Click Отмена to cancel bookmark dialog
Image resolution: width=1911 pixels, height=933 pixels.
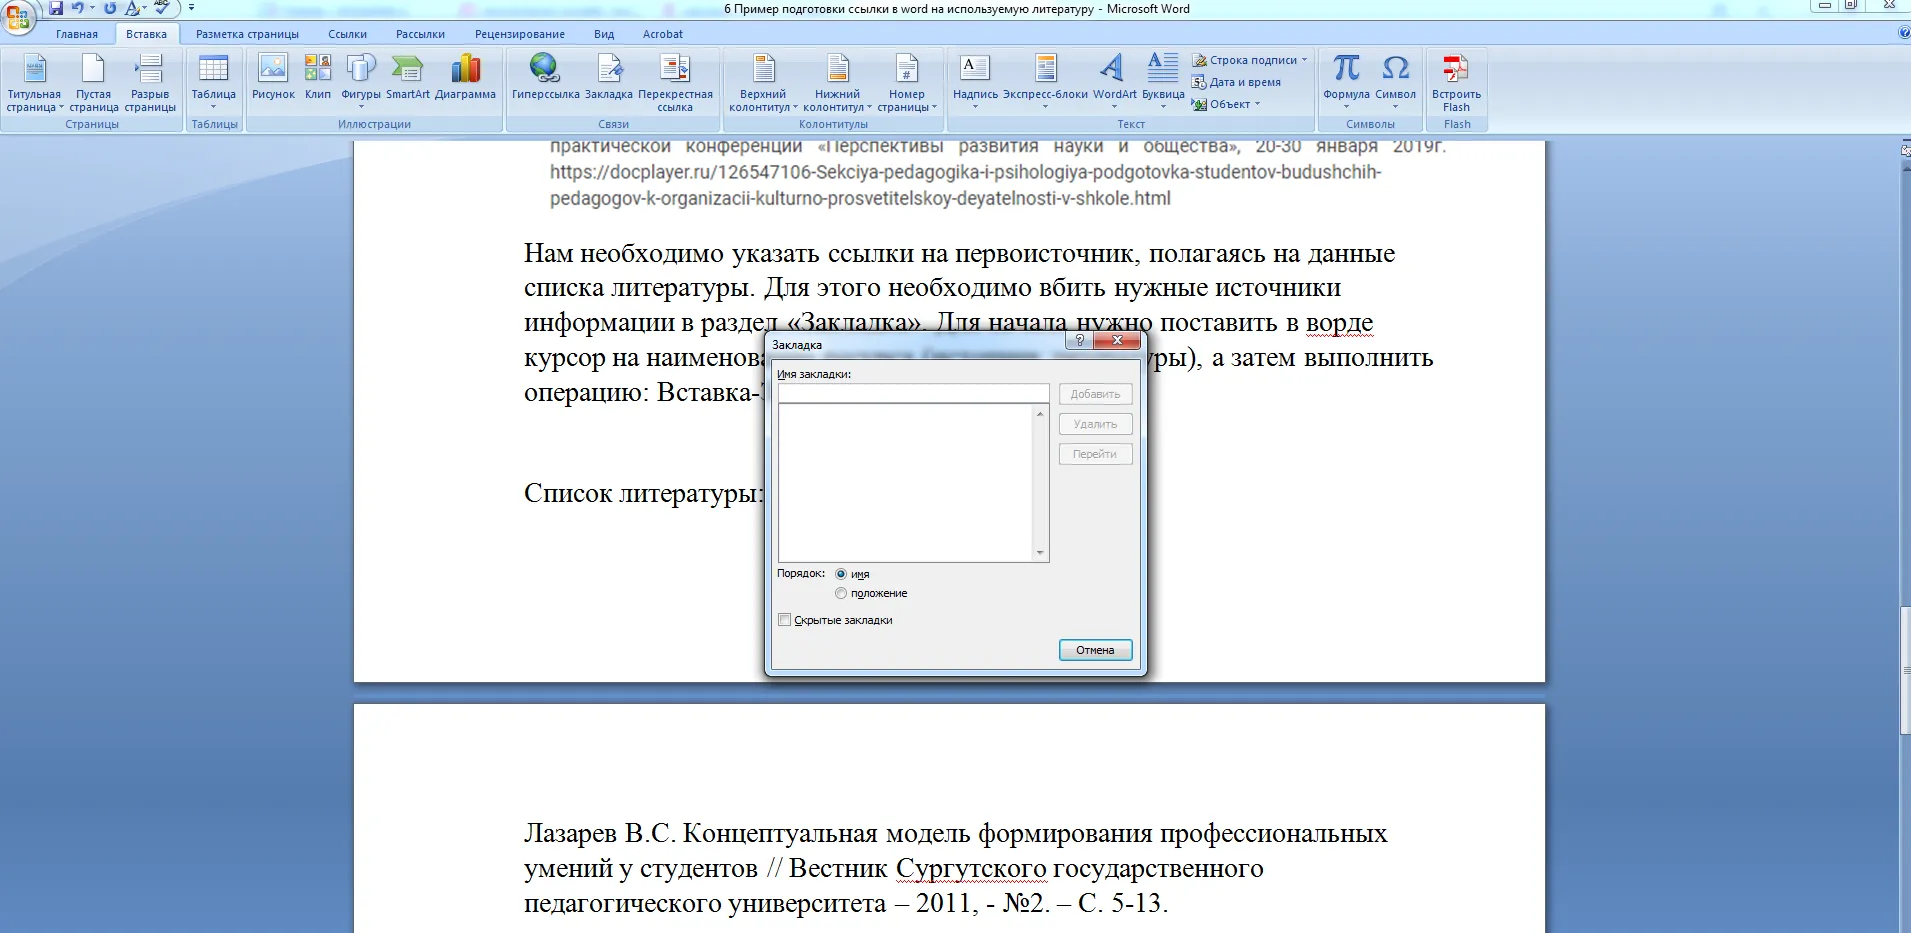[x=1095, y=650]
